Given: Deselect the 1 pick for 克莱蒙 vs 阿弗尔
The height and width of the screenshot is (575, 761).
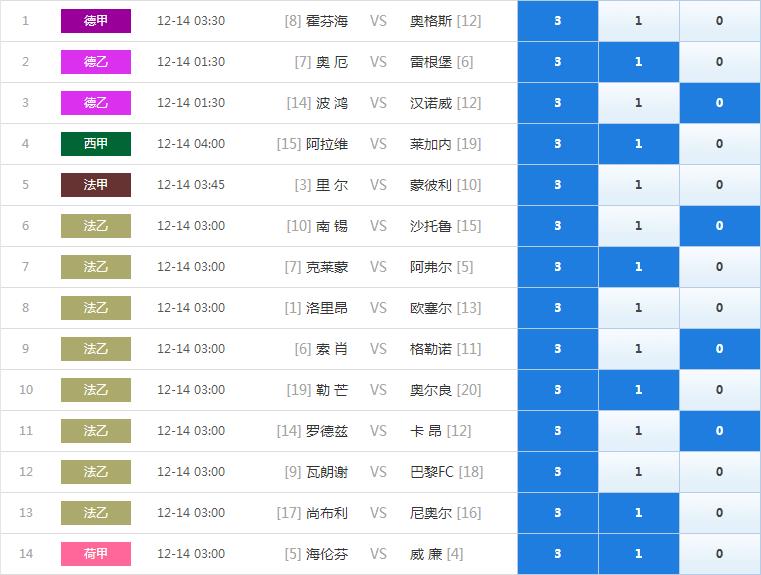Looking at the screenshot, I should point(639,267).
